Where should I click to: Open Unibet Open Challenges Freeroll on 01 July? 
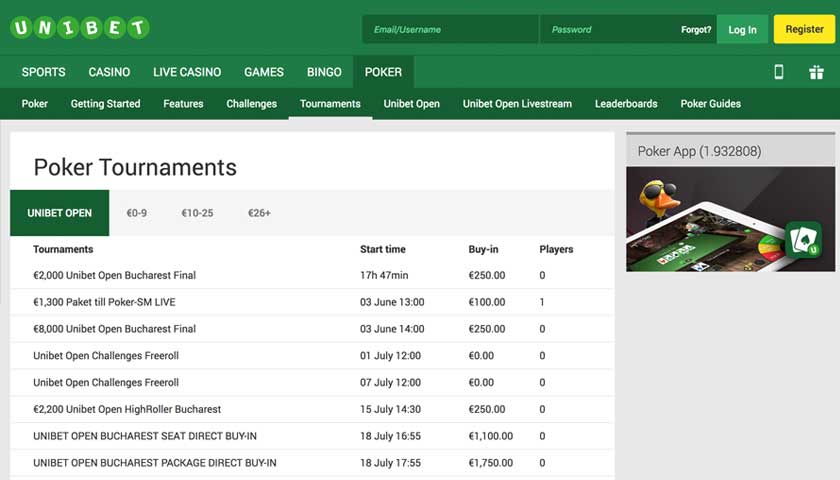click(x=106, y=356)
